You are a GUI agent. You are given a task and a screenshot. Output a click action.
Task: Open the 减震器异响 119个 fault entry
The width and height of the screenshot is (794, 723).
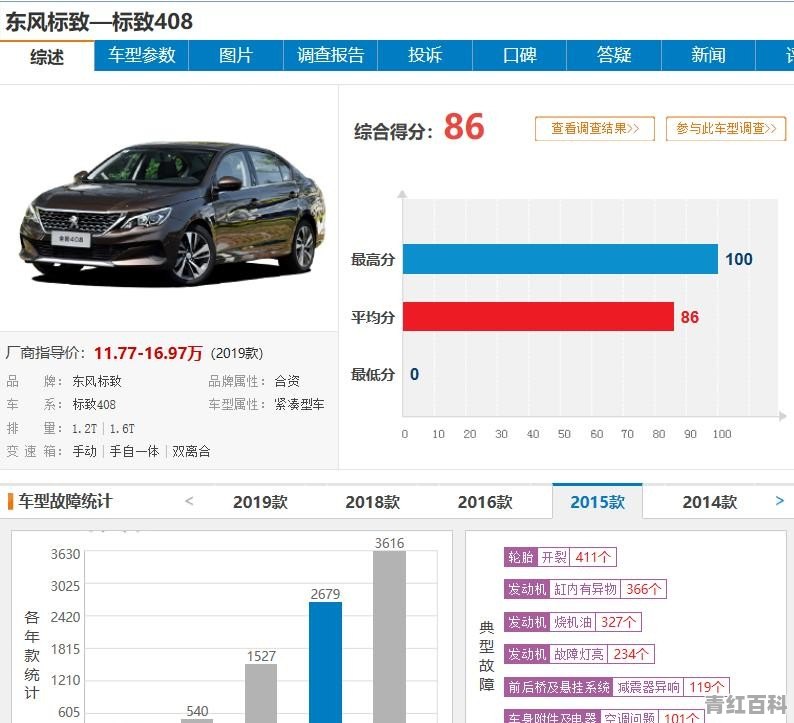pyautogui.click(x=616, y=687)
